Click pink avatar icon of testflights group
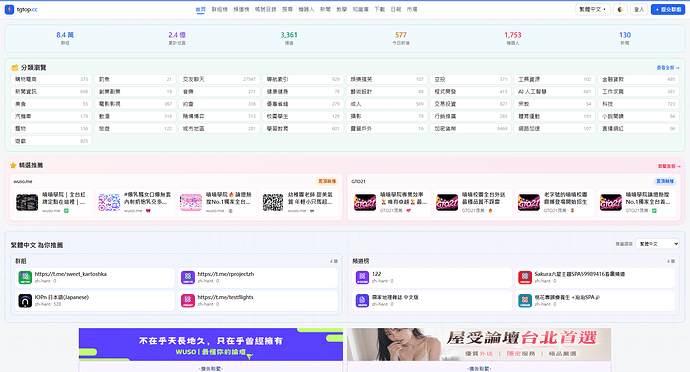Screen dimensions: 690x372 (188, 301)
